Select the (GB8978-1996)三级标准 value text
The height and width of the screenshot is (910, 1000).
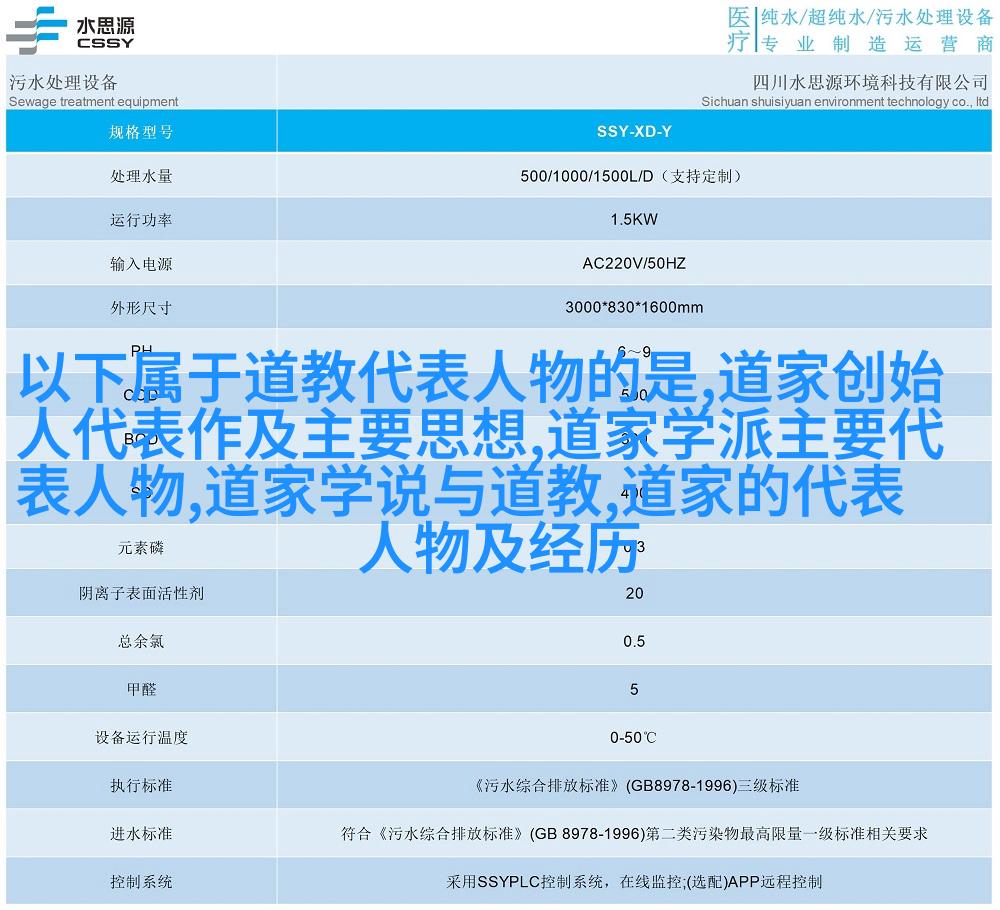point(712,786)
